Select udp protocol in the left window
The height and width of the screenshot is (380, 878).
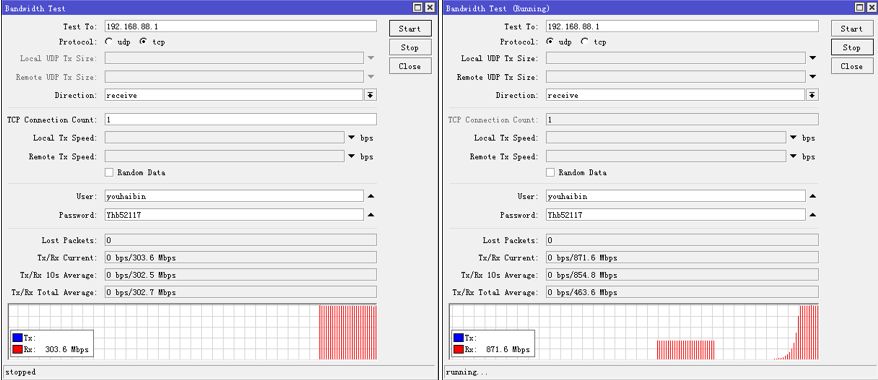coord(109,42)
